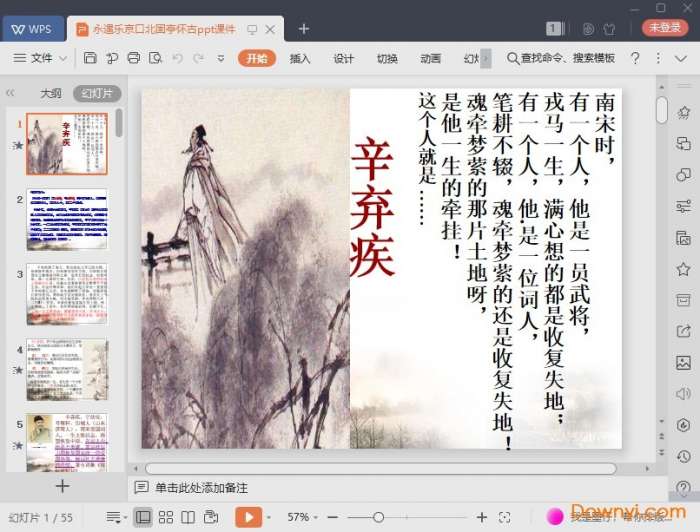Open the star favorites icon in sidebar
The height and width of the screenshot is (532, 700).
[x=683, y=269]
